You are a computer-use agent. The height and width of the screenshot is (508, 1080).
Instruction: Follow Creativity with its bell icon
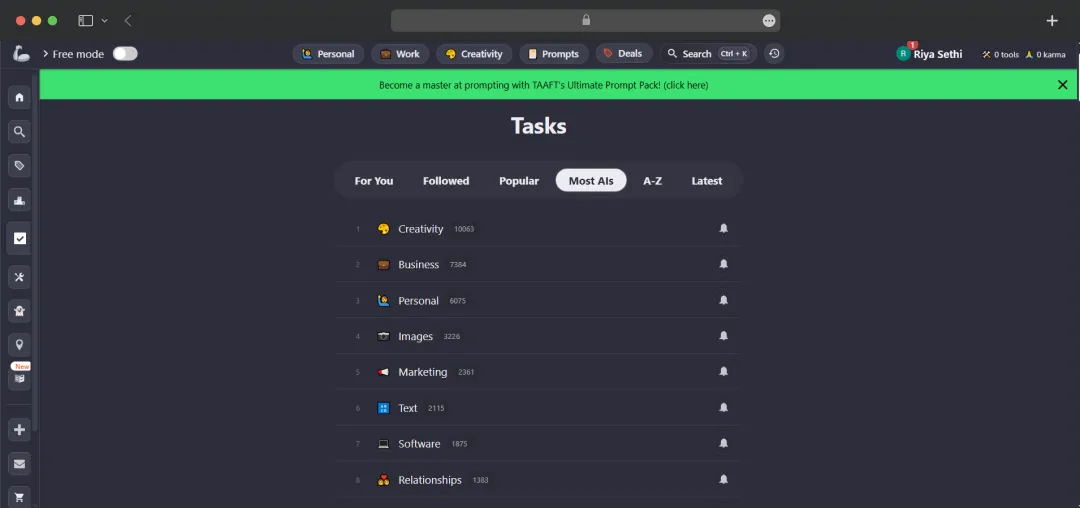723,229
